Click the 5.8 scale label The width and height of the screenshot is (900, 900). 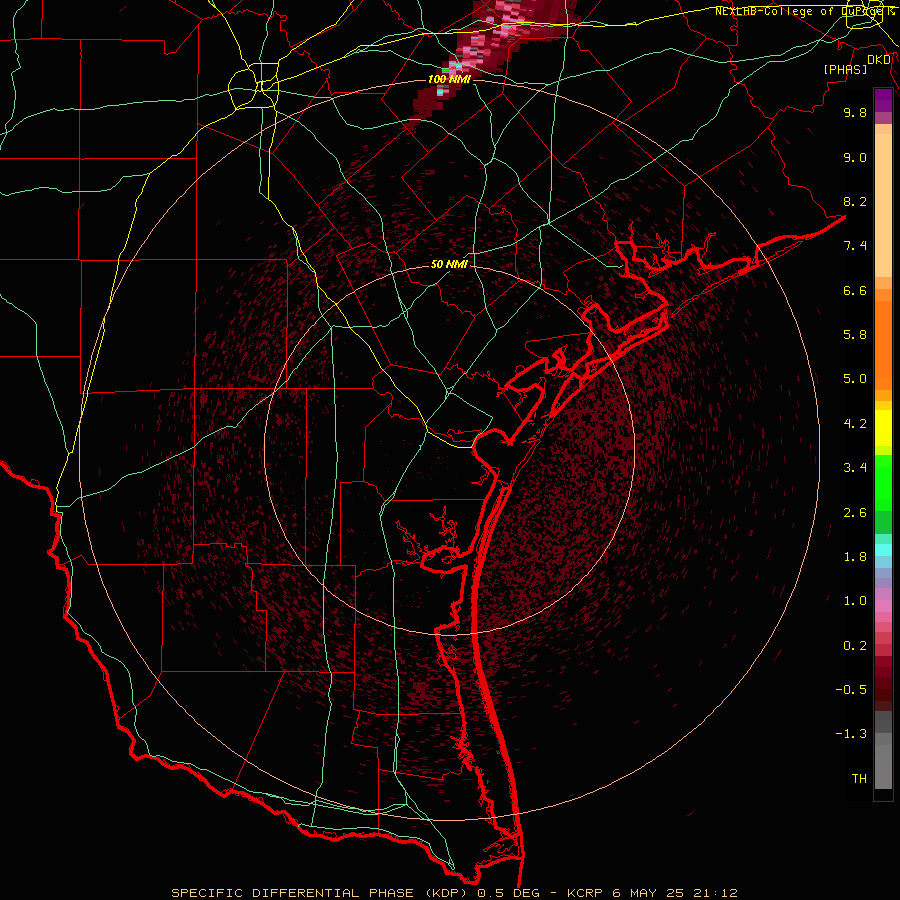click(x=855, y=335)
